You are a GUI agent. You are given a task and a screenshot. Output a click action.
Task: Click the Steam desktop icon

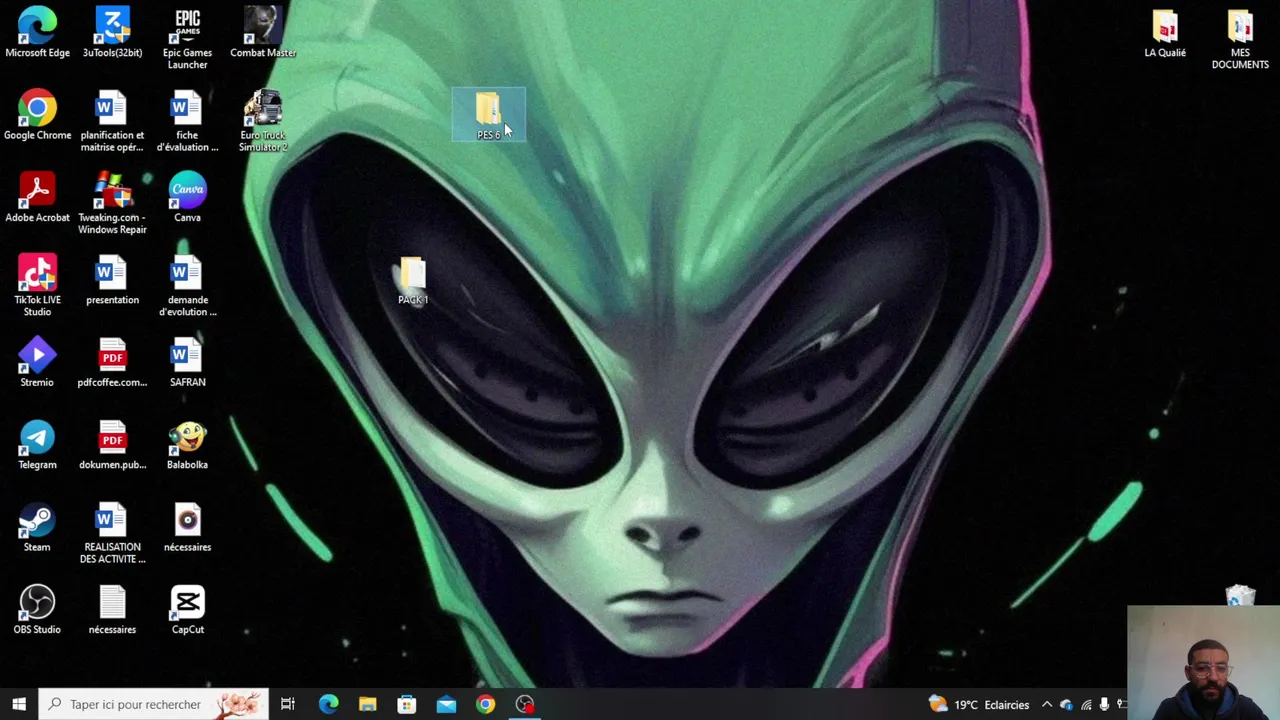coord(37,527)
